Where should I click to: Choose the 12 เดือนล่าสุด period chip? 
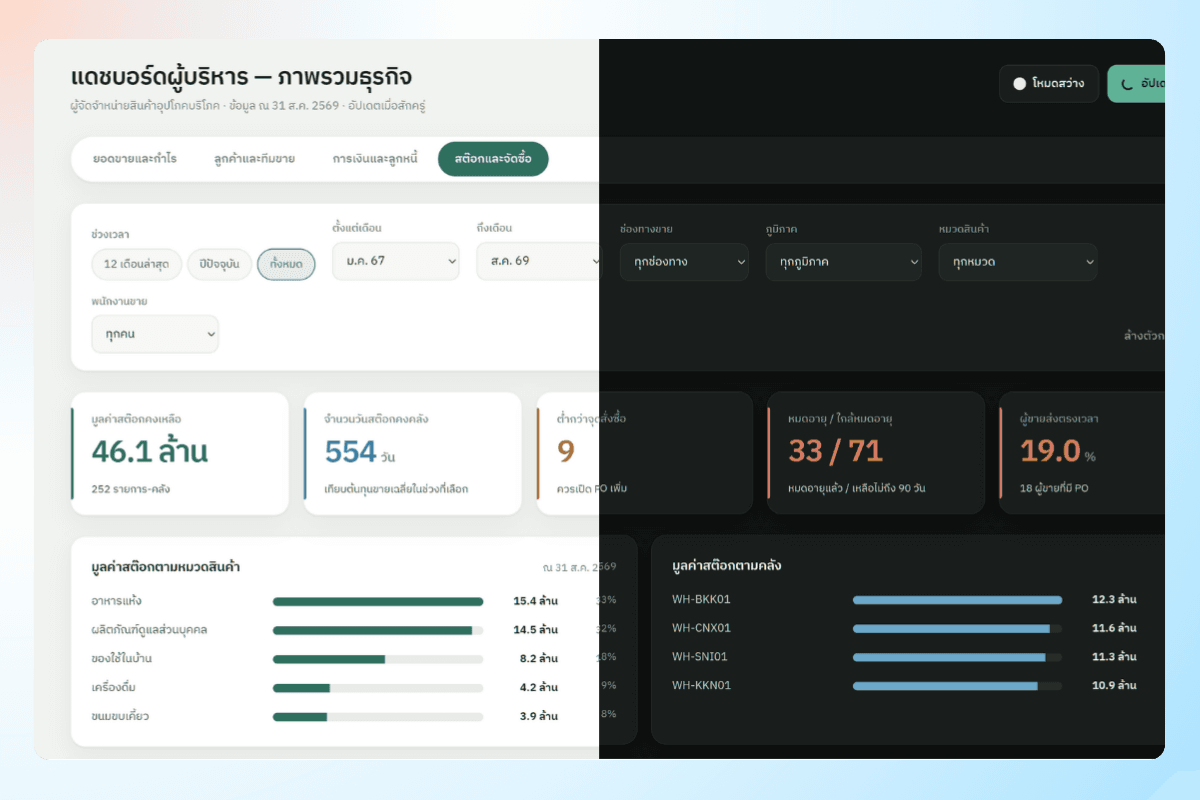(136, 264)
